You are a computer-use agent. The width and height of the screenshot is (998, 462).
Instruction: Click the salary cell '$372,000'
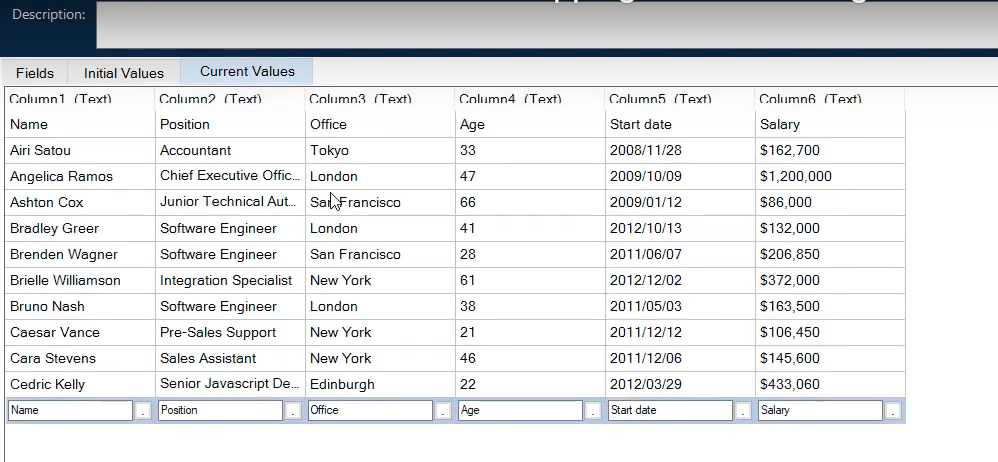click(x=830, y=281)
